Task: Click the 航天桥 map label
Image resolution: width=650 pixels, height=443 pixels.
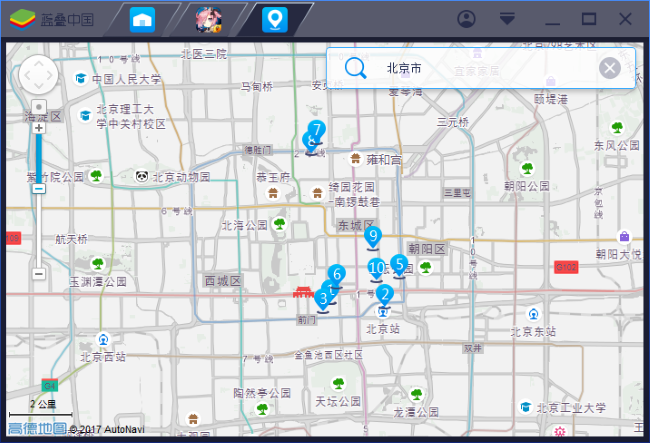Action: click(x=71, y=239)
